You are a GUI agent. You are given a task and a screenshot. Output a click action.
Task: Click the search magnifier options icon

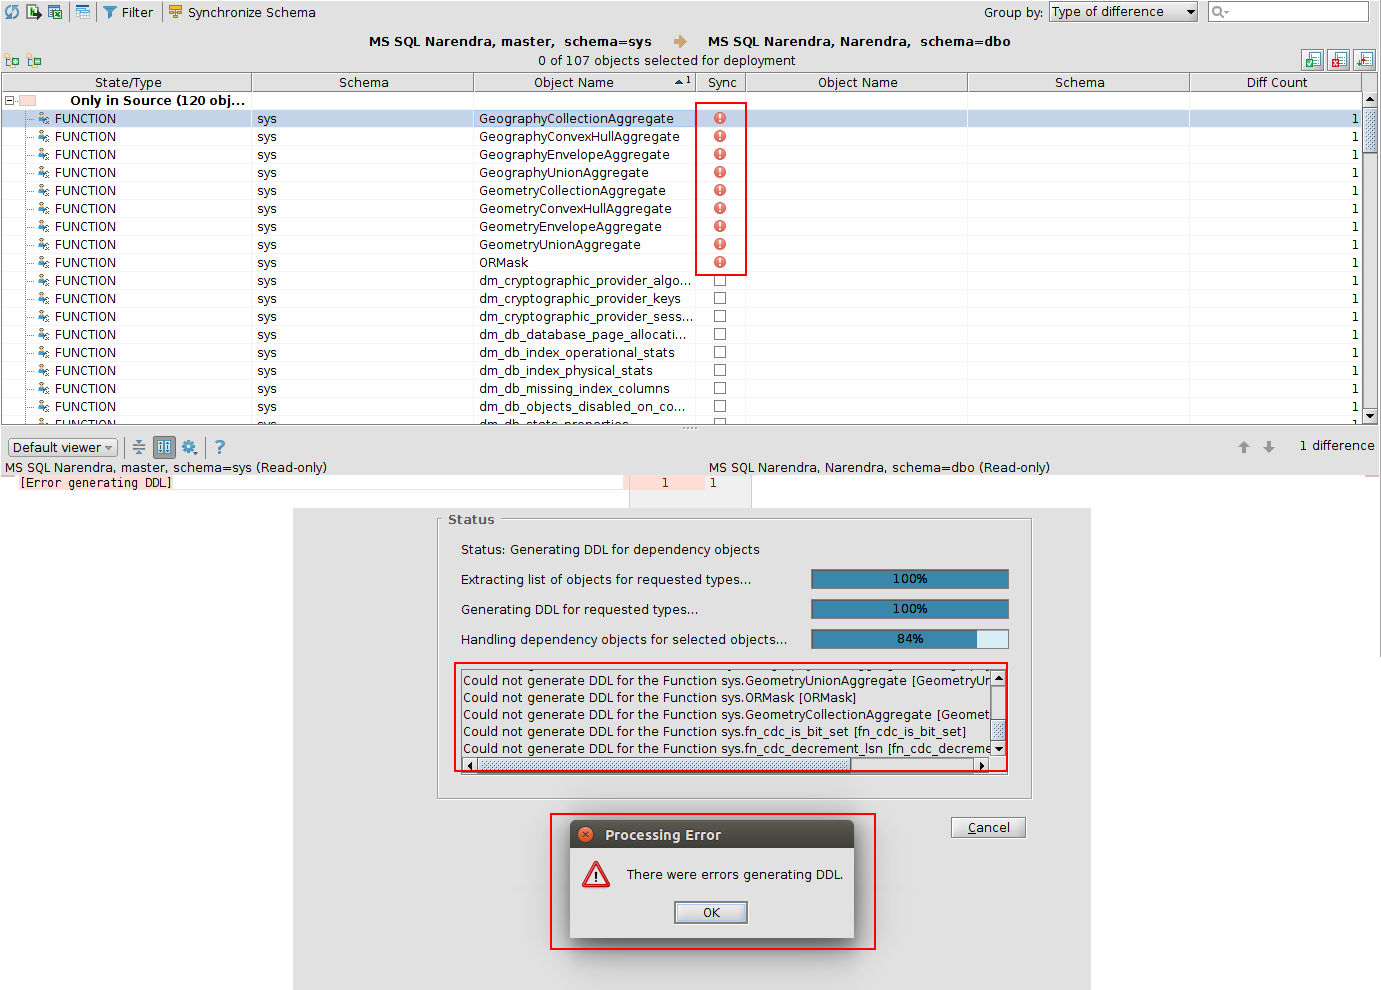[1219, 12]
